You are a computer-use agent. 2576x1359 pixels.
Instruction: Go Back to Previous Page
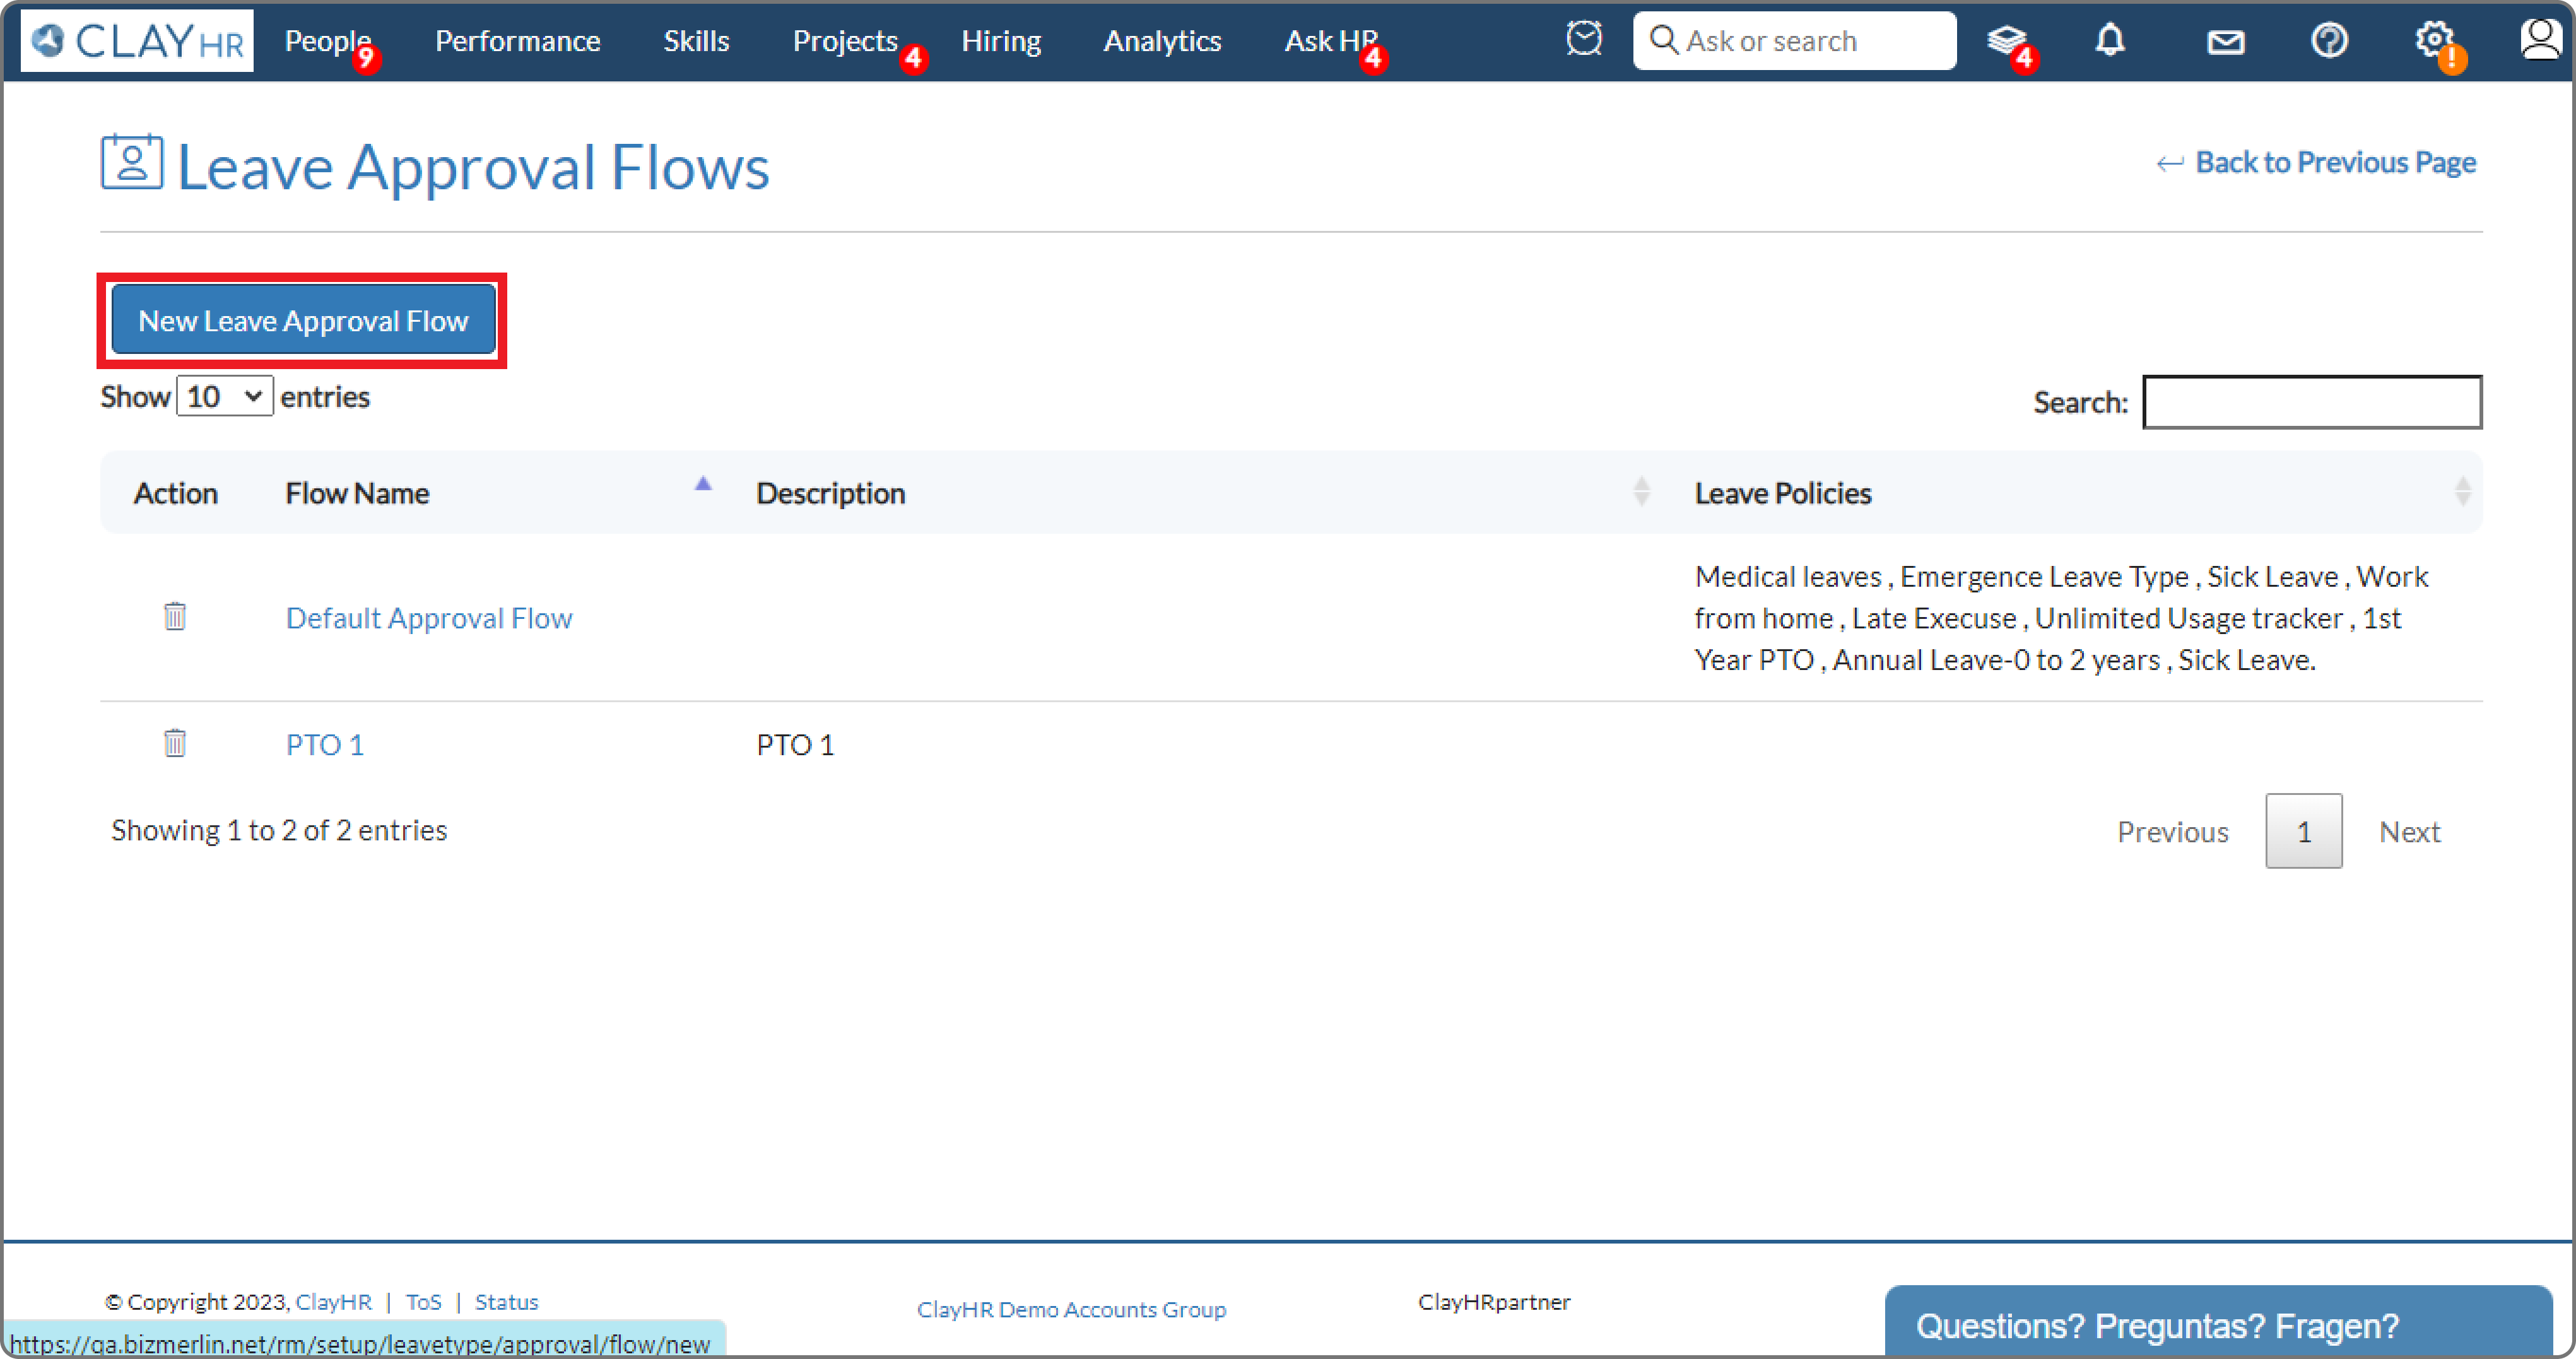coord(2316,162)
